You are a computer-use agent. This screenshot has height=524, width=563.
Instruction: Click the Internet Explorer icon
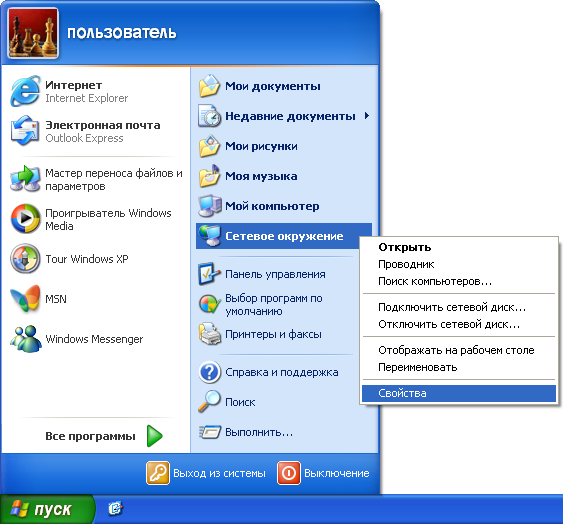25,91
